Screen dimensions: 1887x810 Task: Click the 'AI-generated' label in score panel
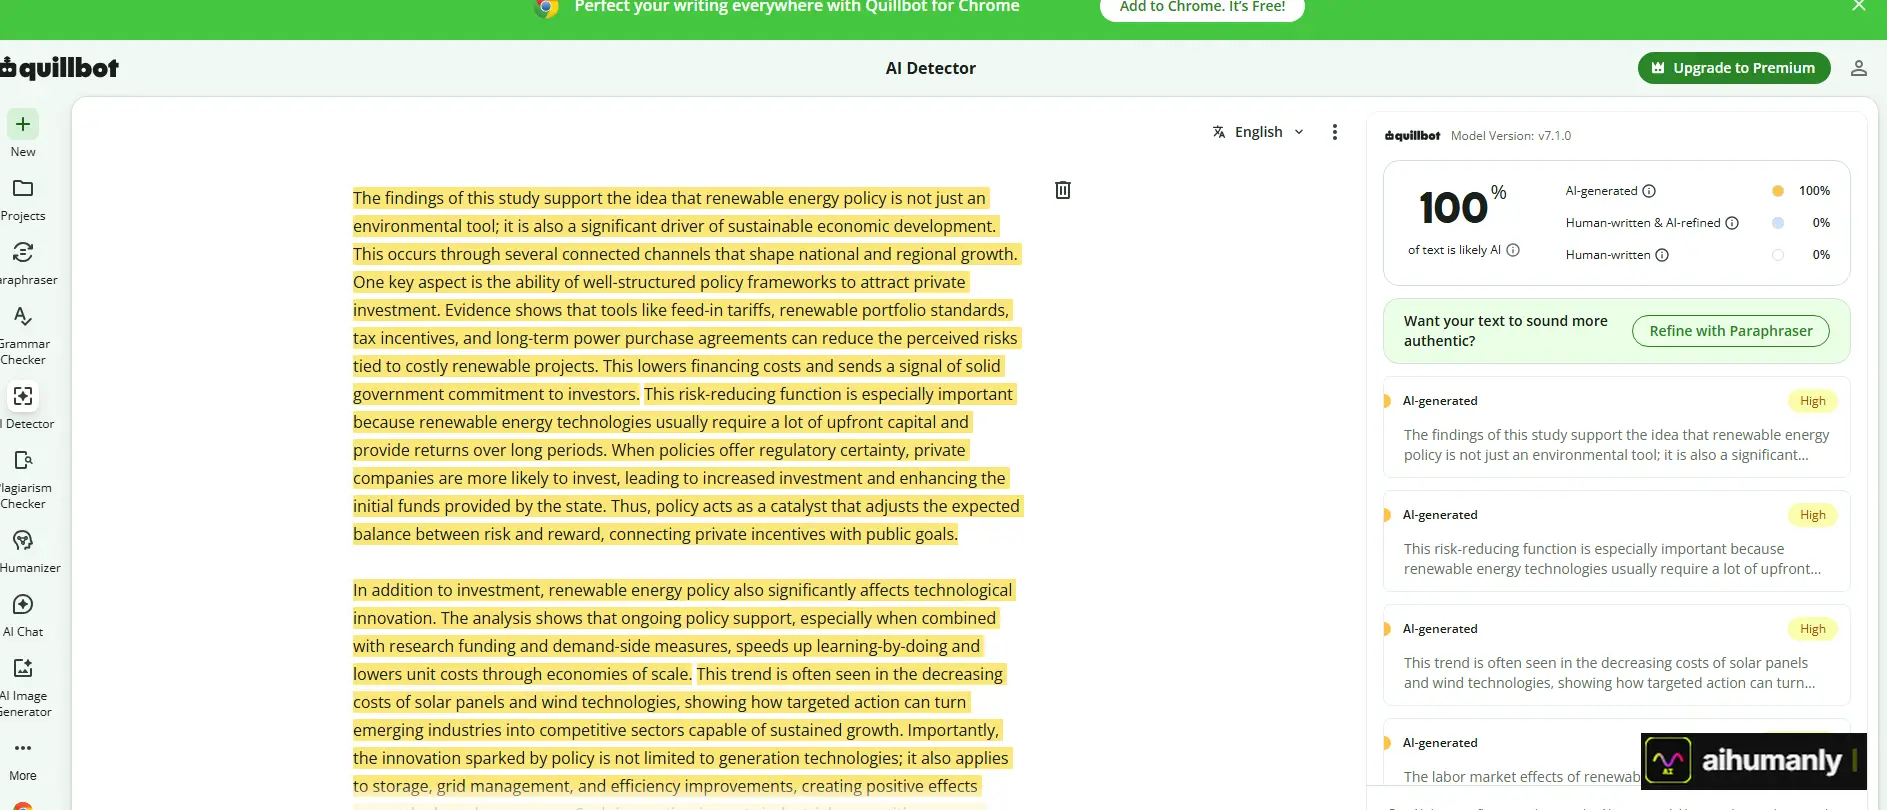(1601, 191)
